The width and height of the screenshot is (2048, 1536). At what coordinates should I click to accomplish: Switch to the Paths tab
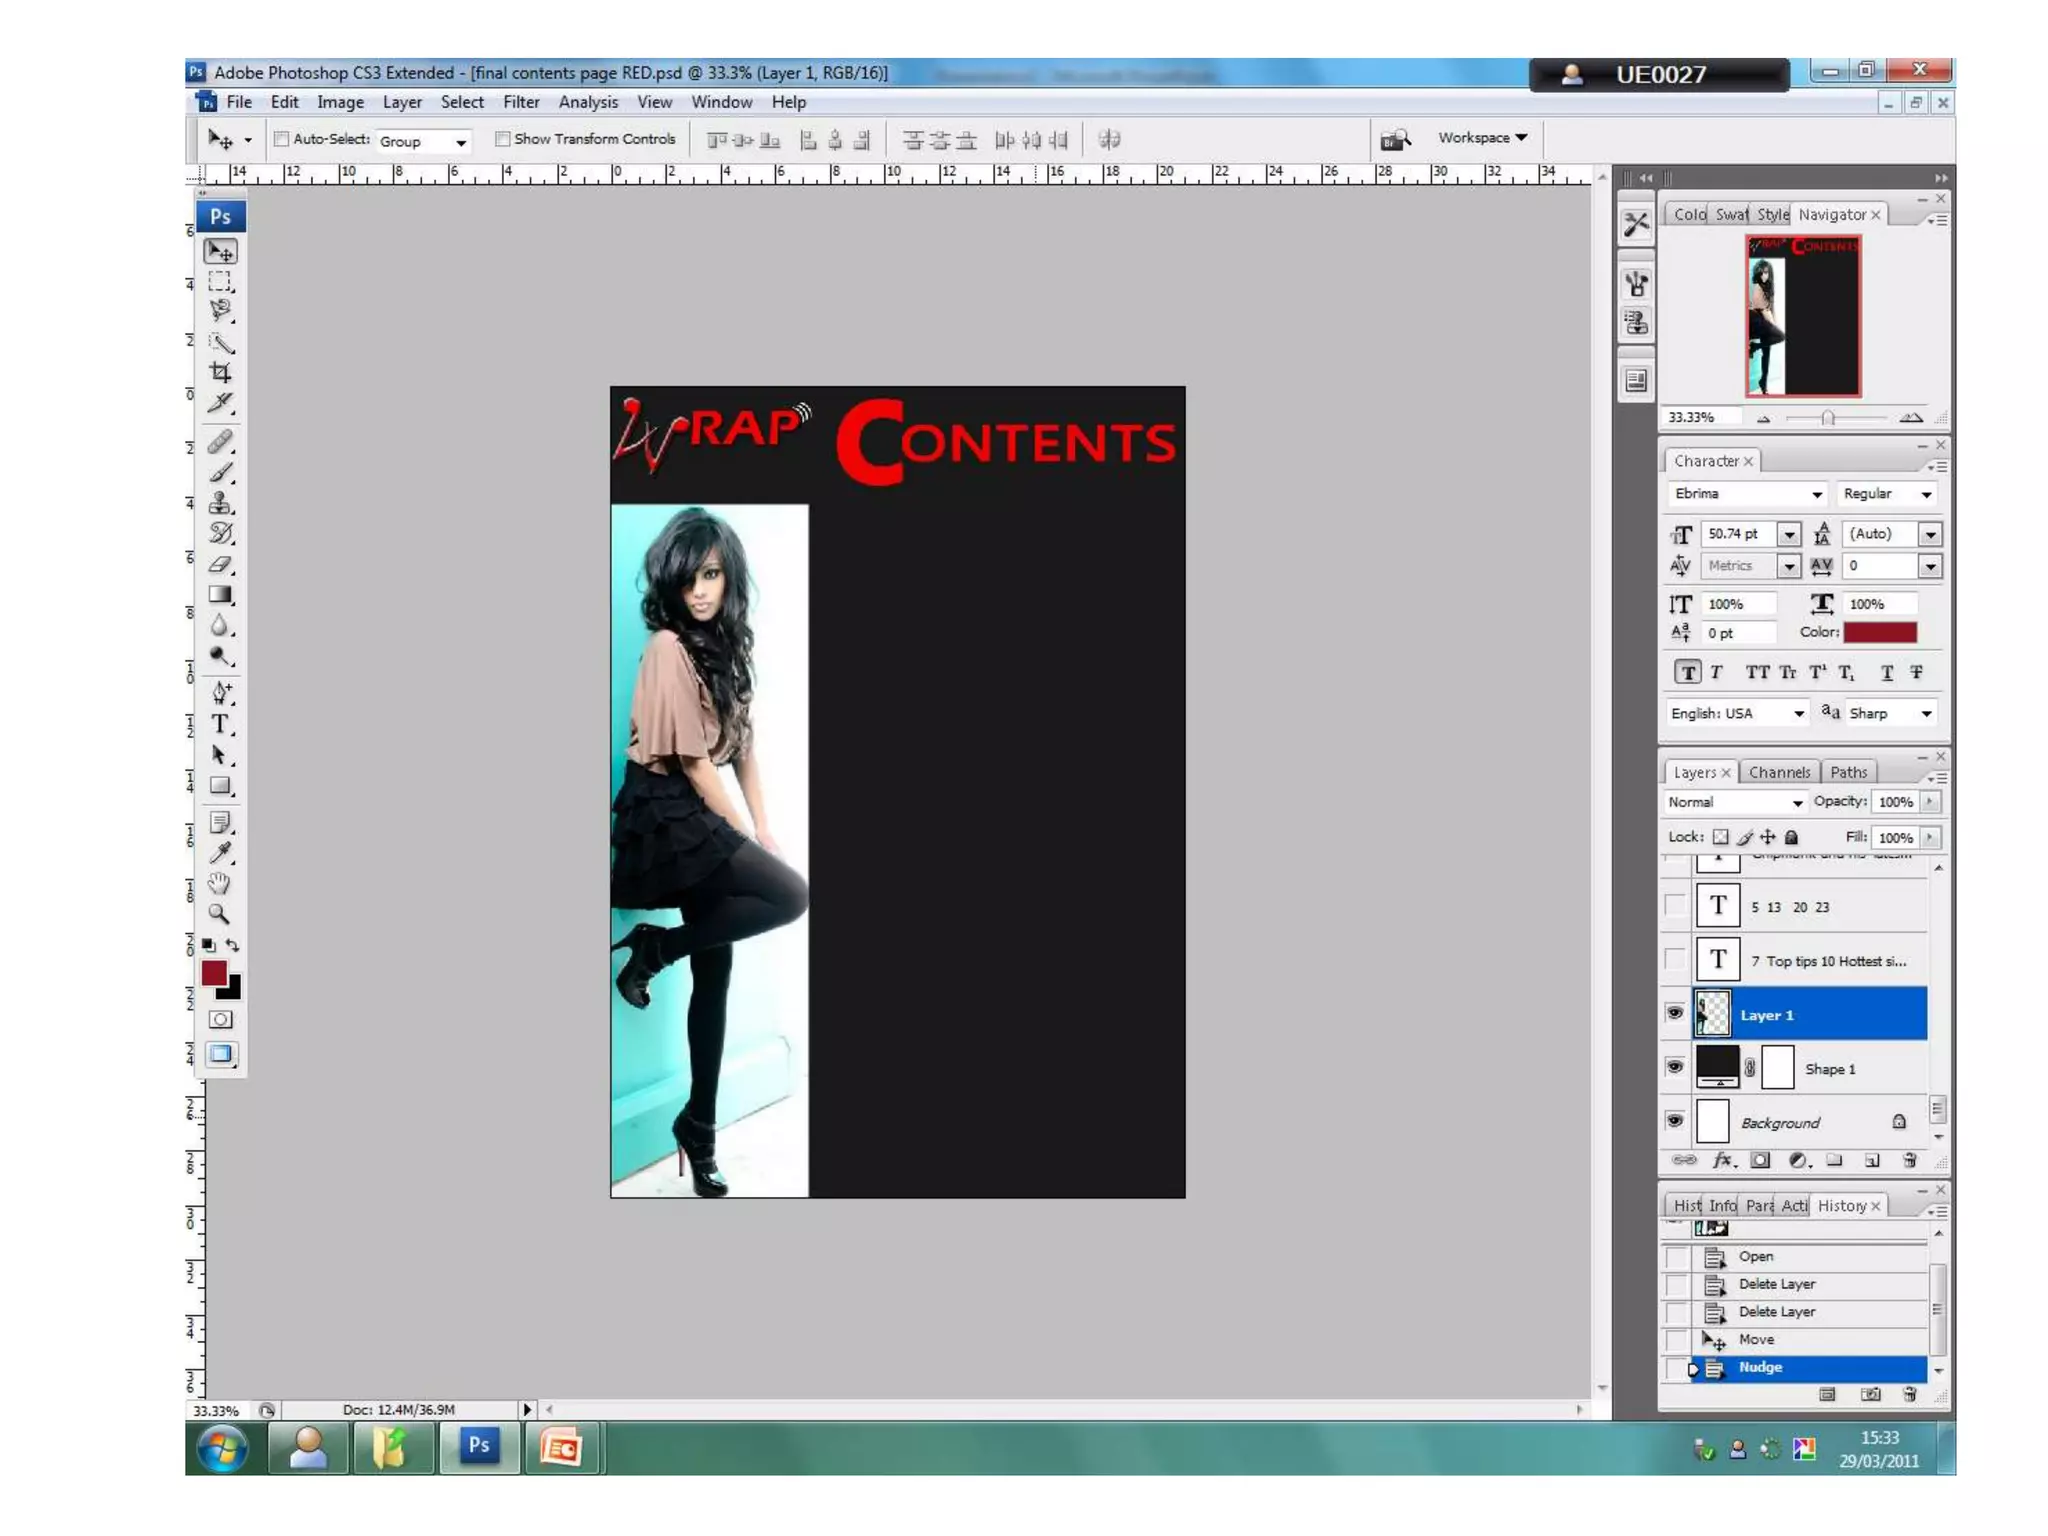1848,772
